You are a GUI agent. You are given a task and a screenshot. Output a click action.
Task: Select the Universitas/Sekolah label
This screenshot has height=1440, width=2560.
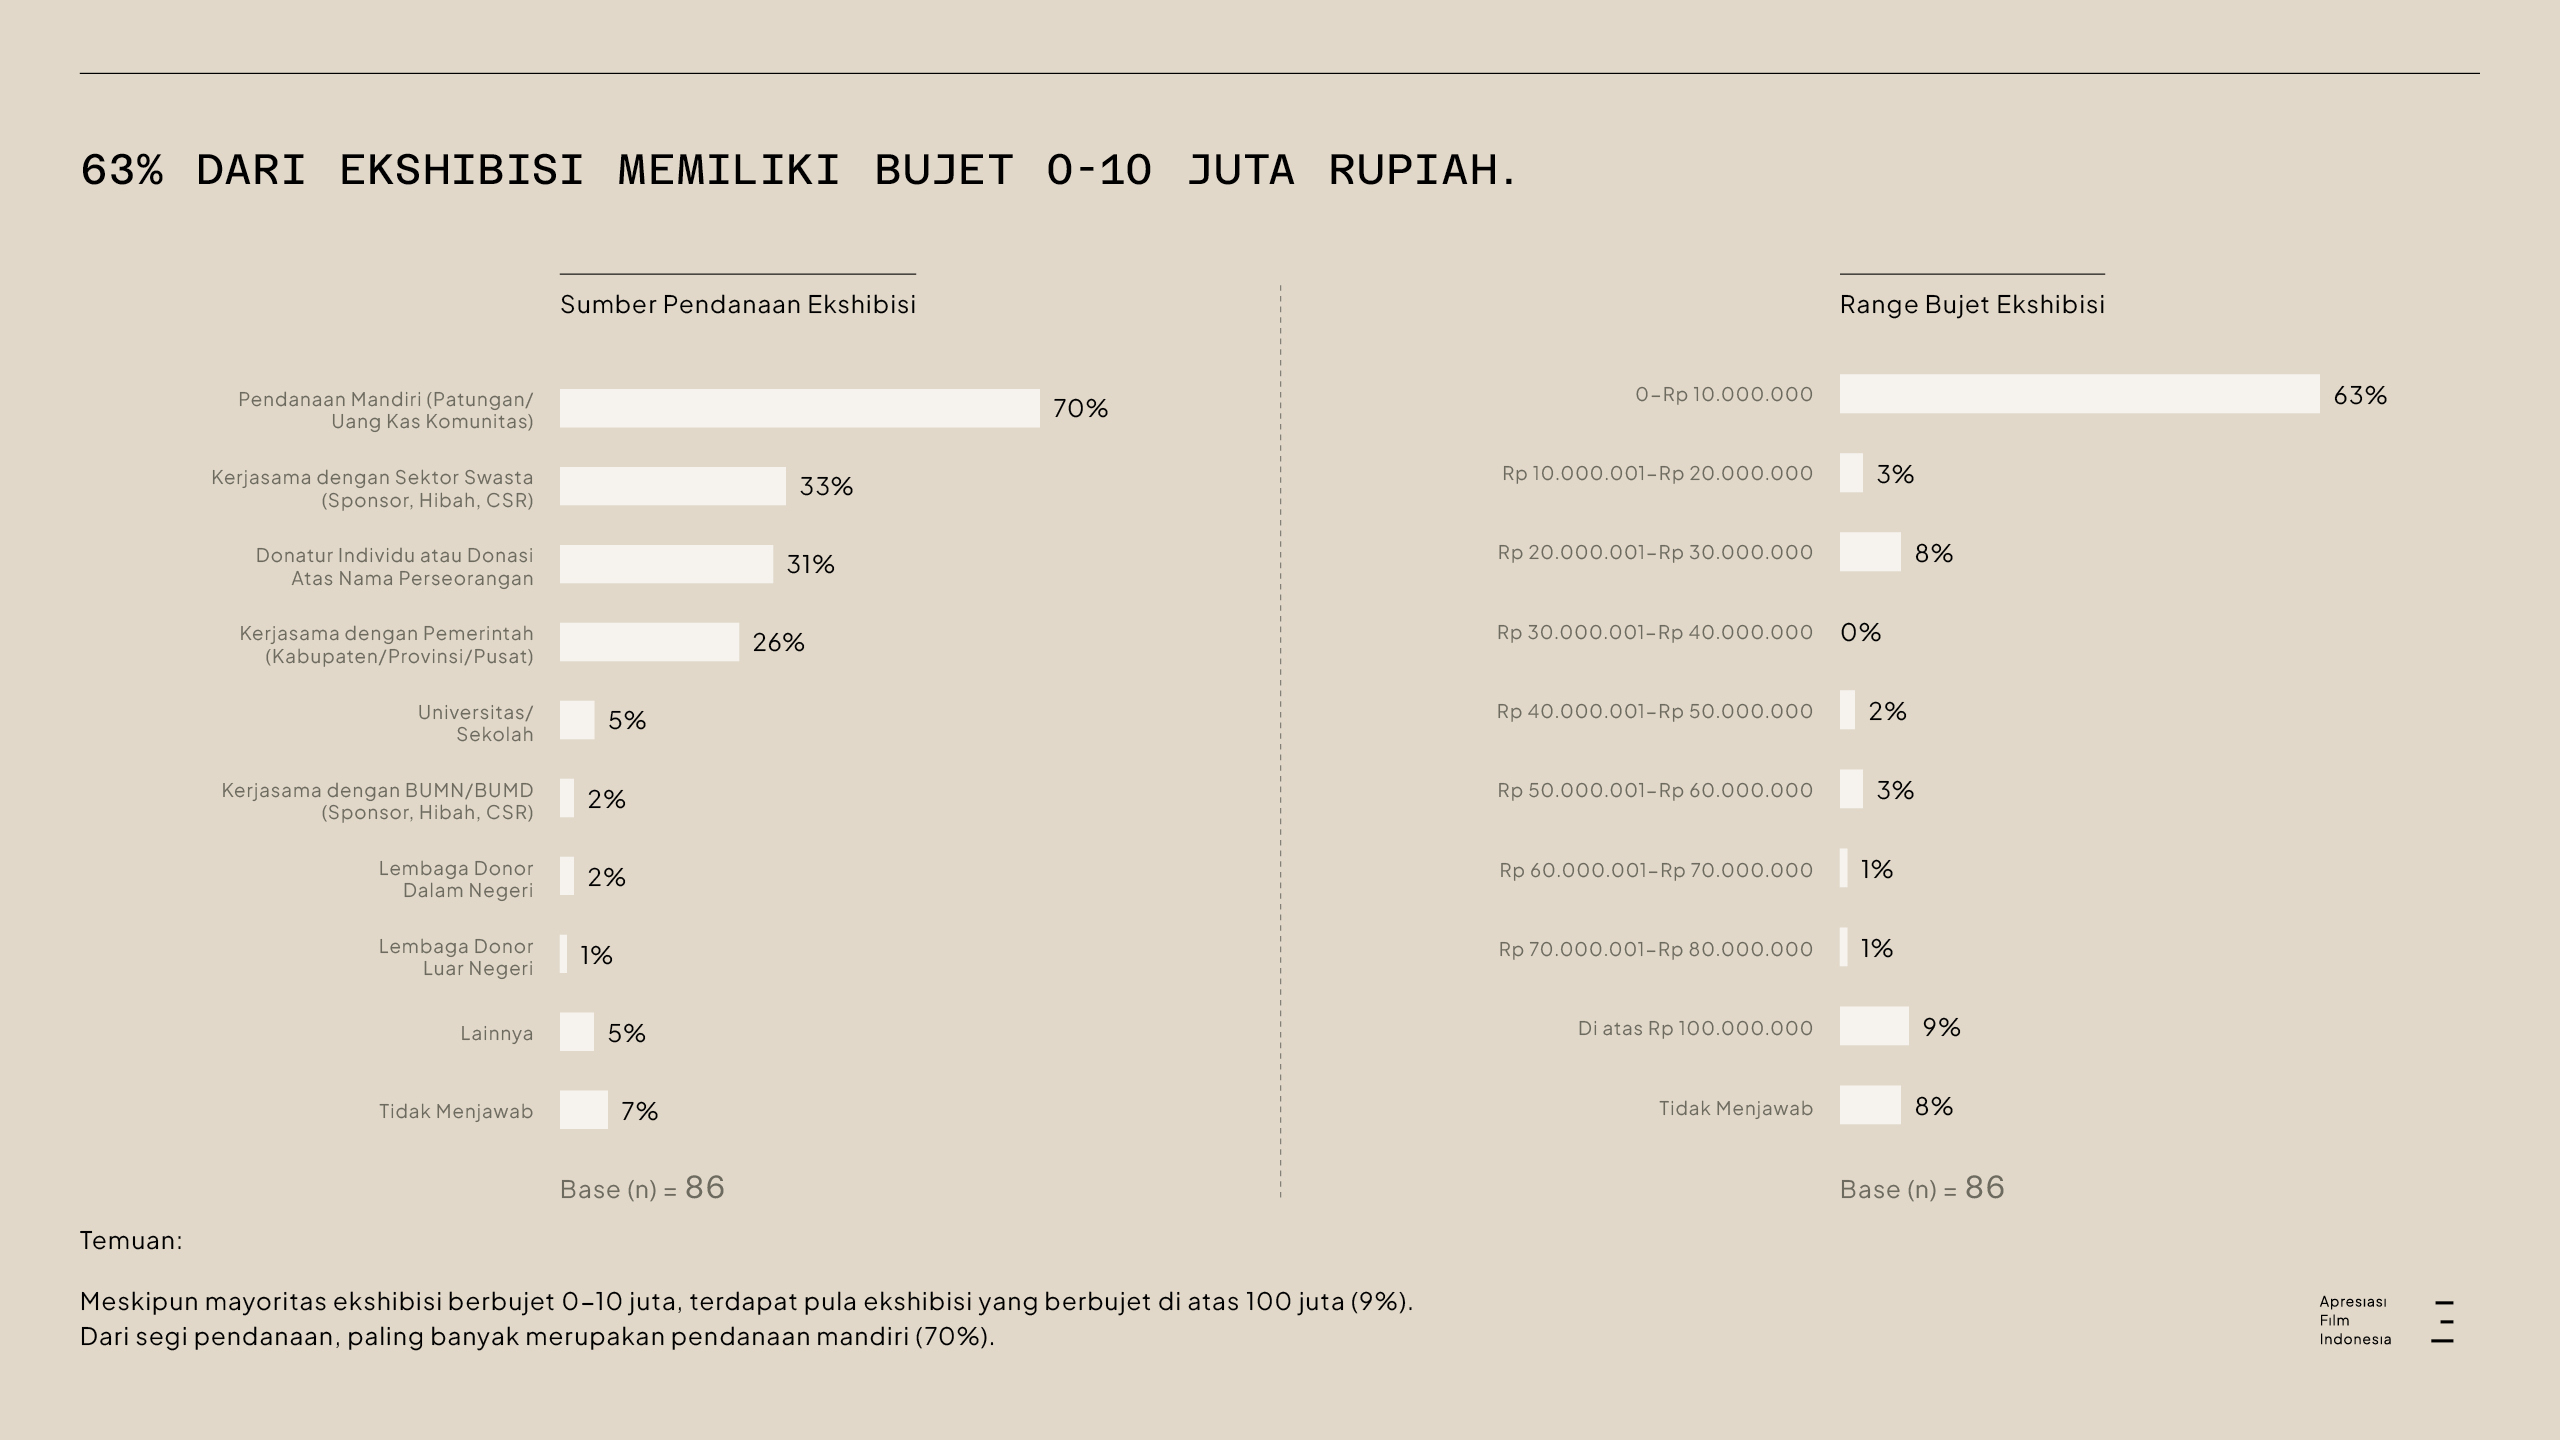[475, 723]
